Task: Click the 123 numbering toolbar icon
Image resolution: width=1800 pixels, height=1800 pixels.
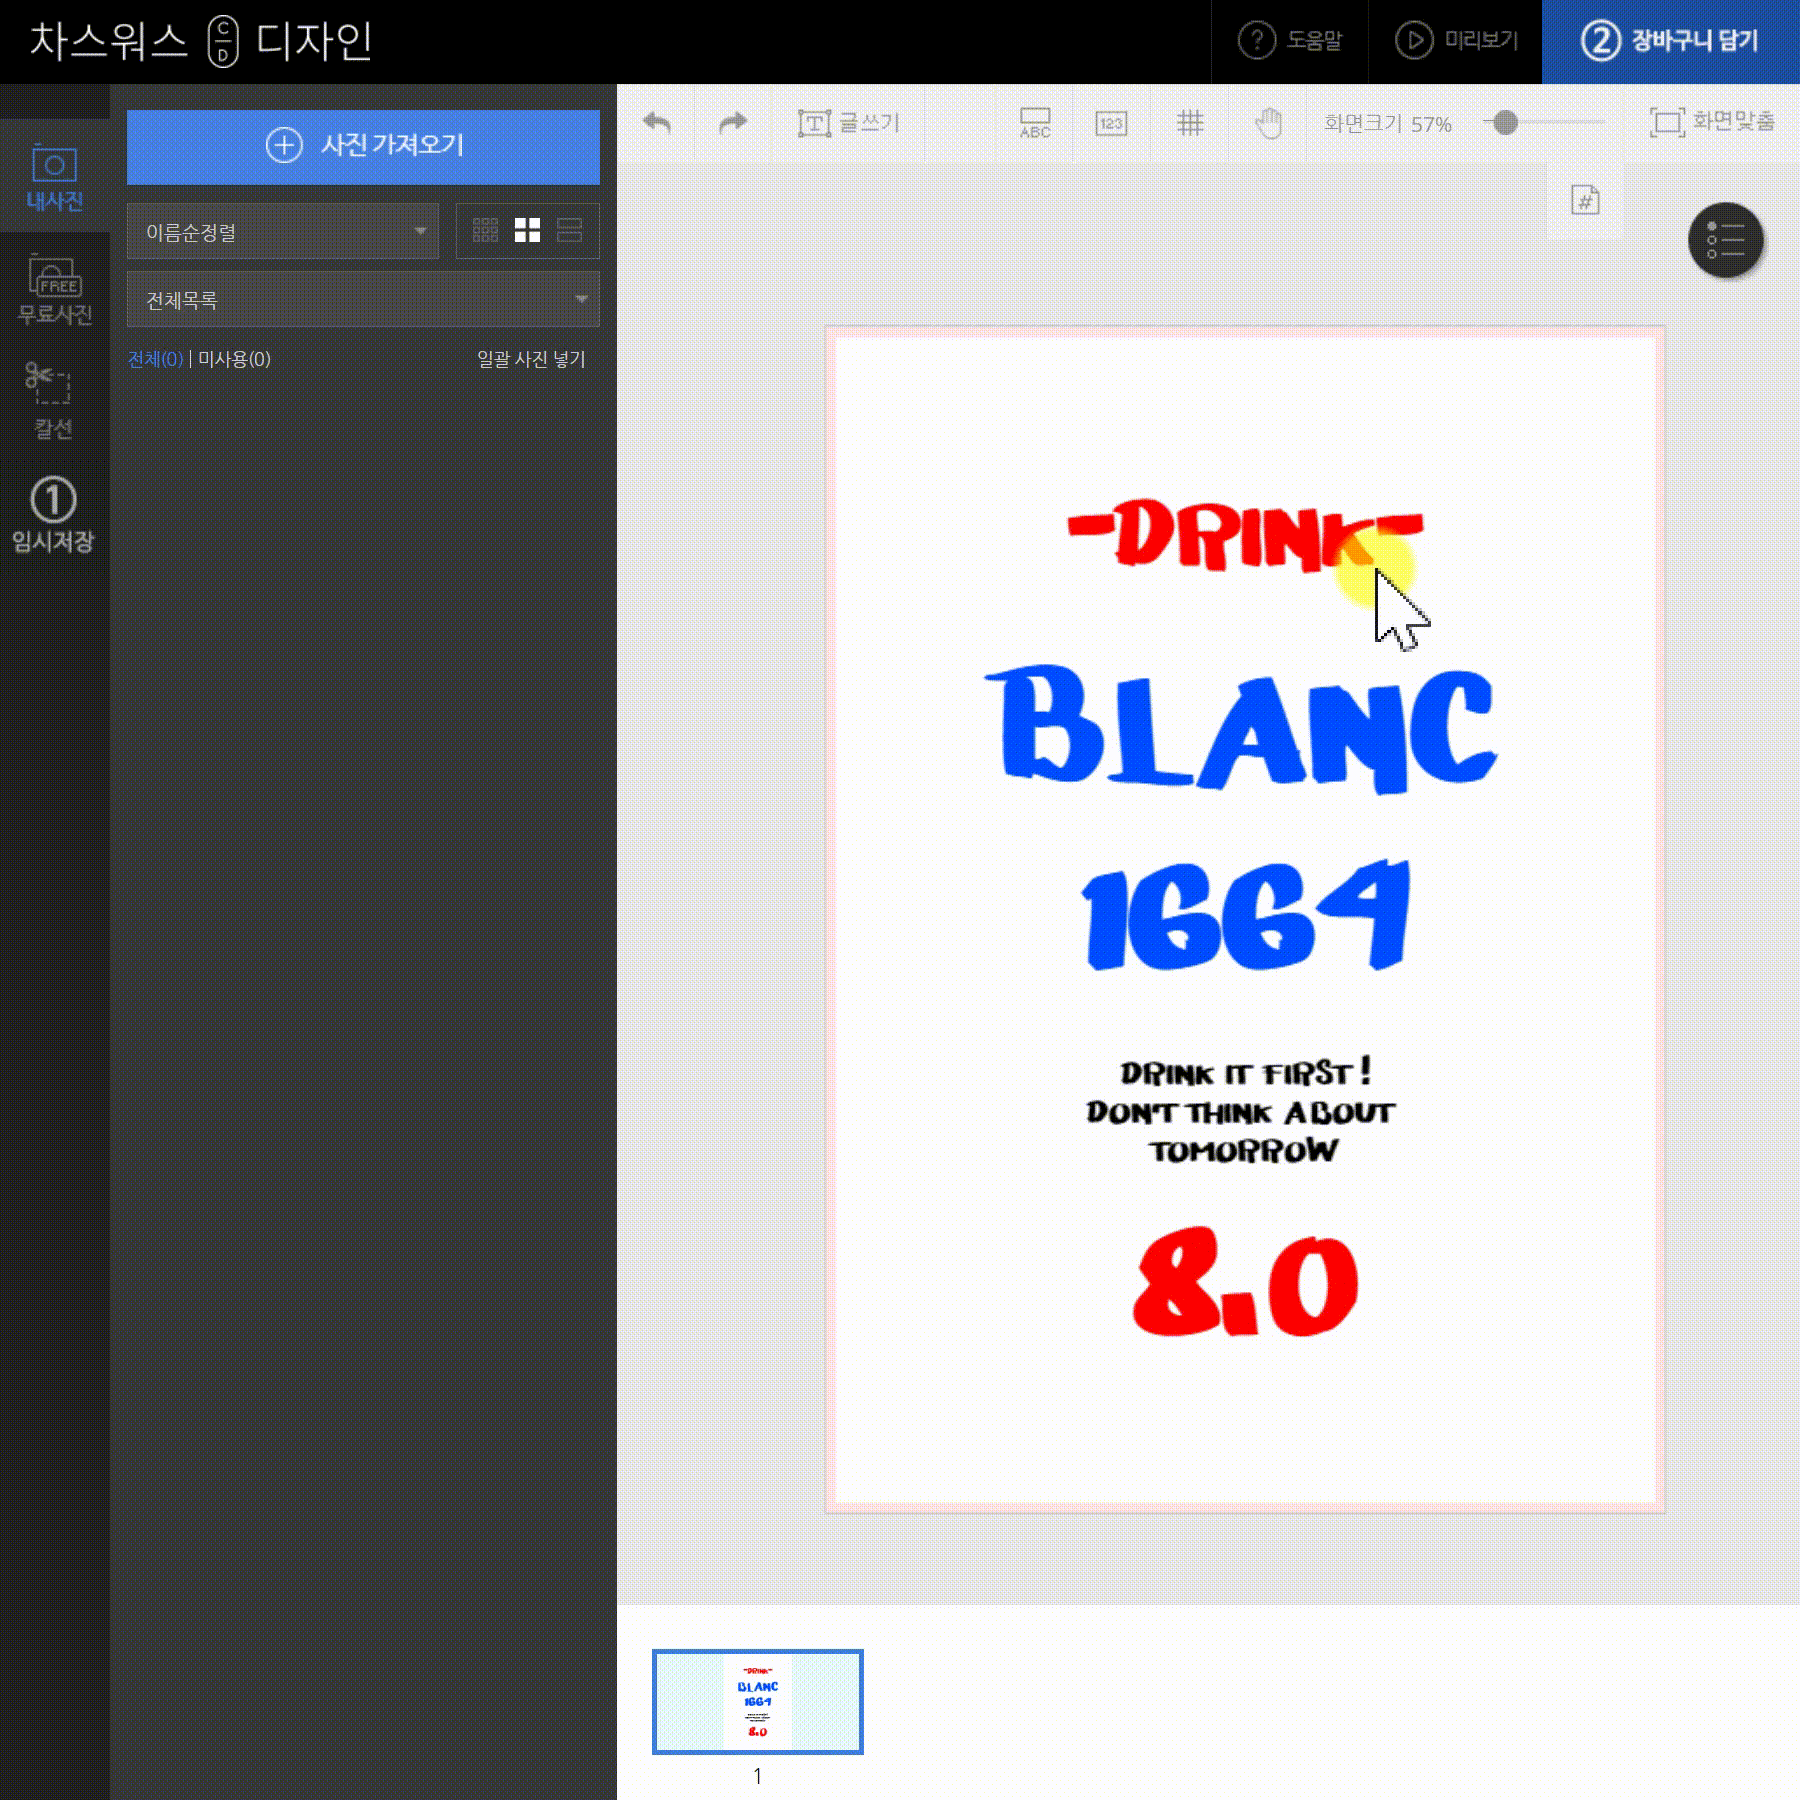Action: pos(1111,123)
